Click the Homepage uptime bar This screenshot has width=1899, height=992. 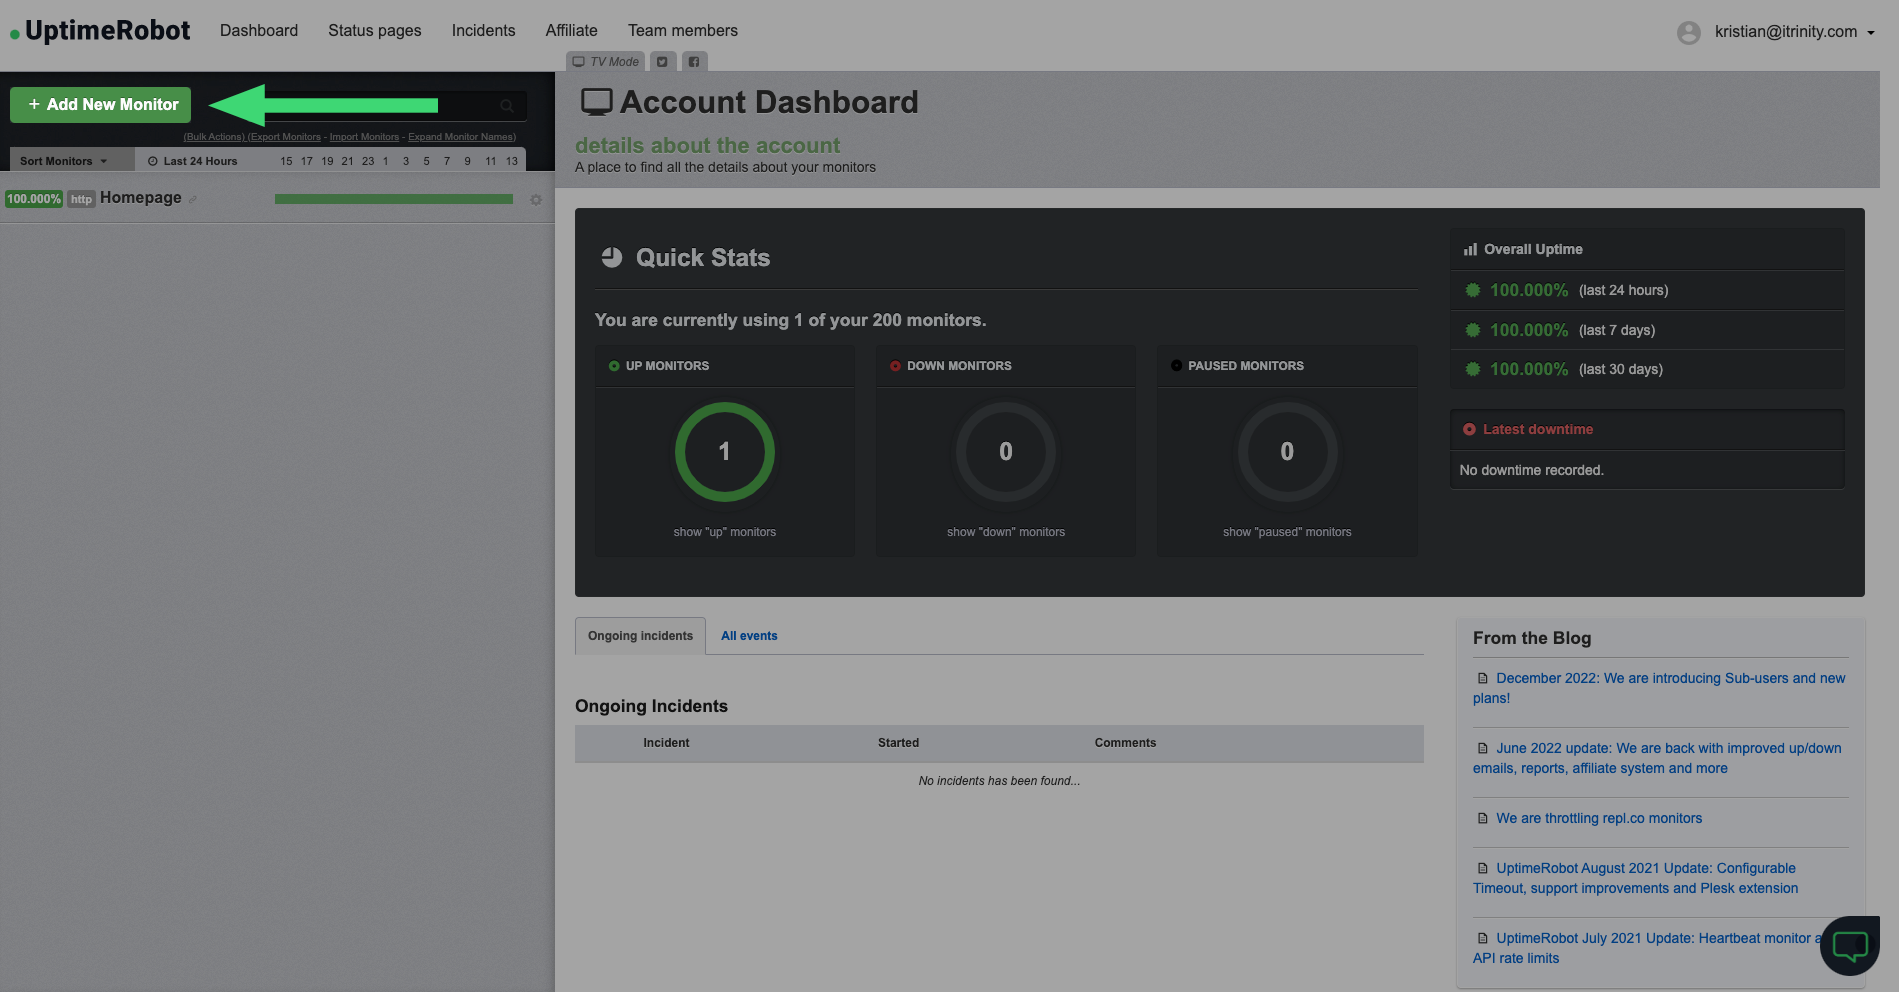tap(394, 199)
